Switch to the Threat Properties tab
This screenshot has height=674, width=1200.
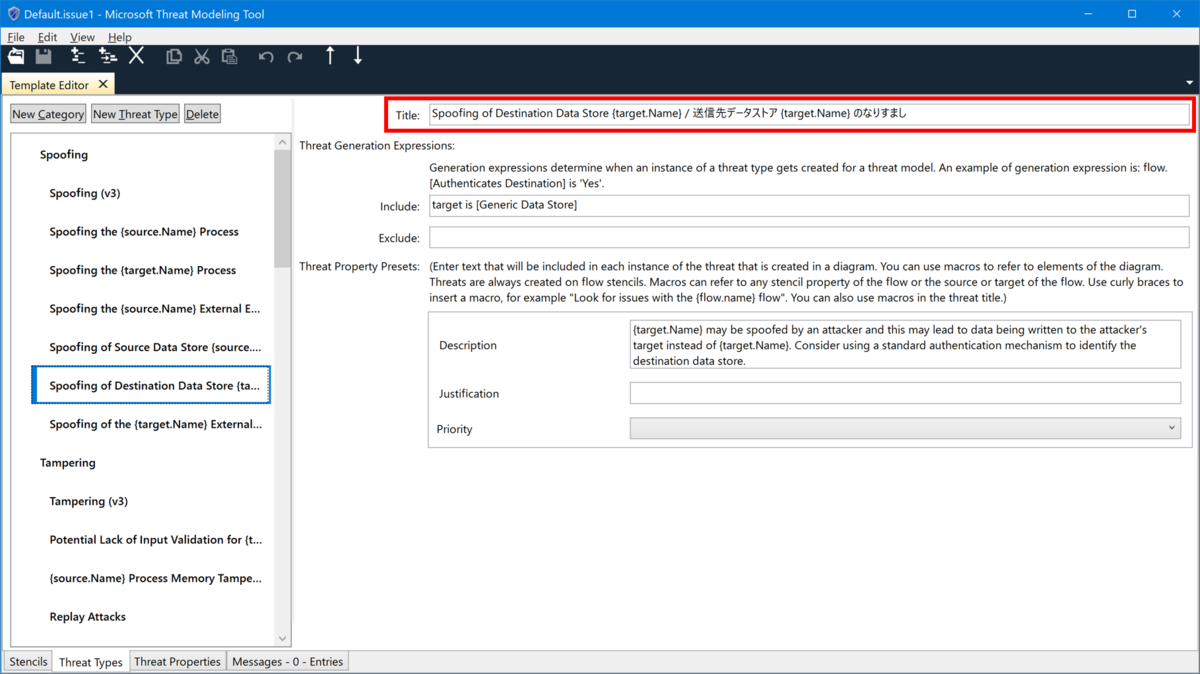coord(177,661)
